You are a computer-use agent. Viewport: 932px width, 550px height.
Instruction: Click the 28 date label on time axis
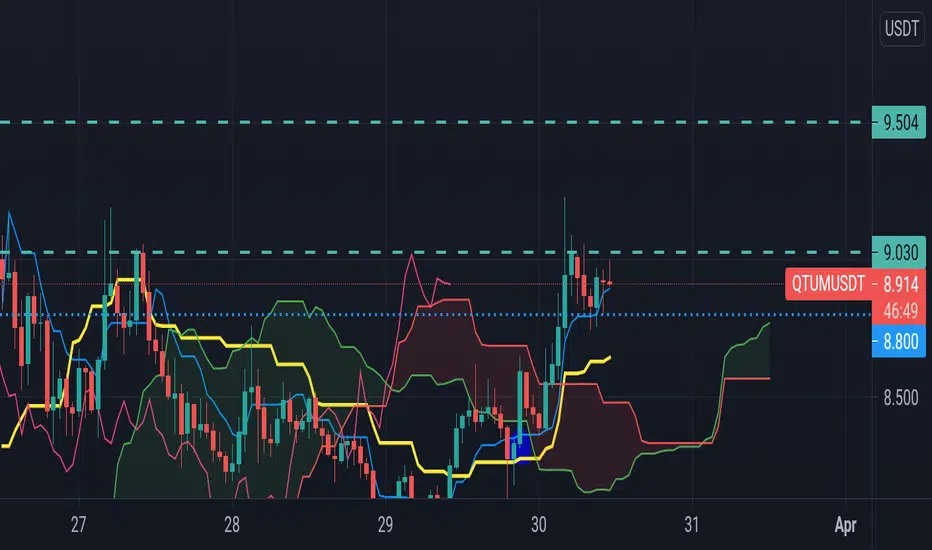[x=232, y=525]
